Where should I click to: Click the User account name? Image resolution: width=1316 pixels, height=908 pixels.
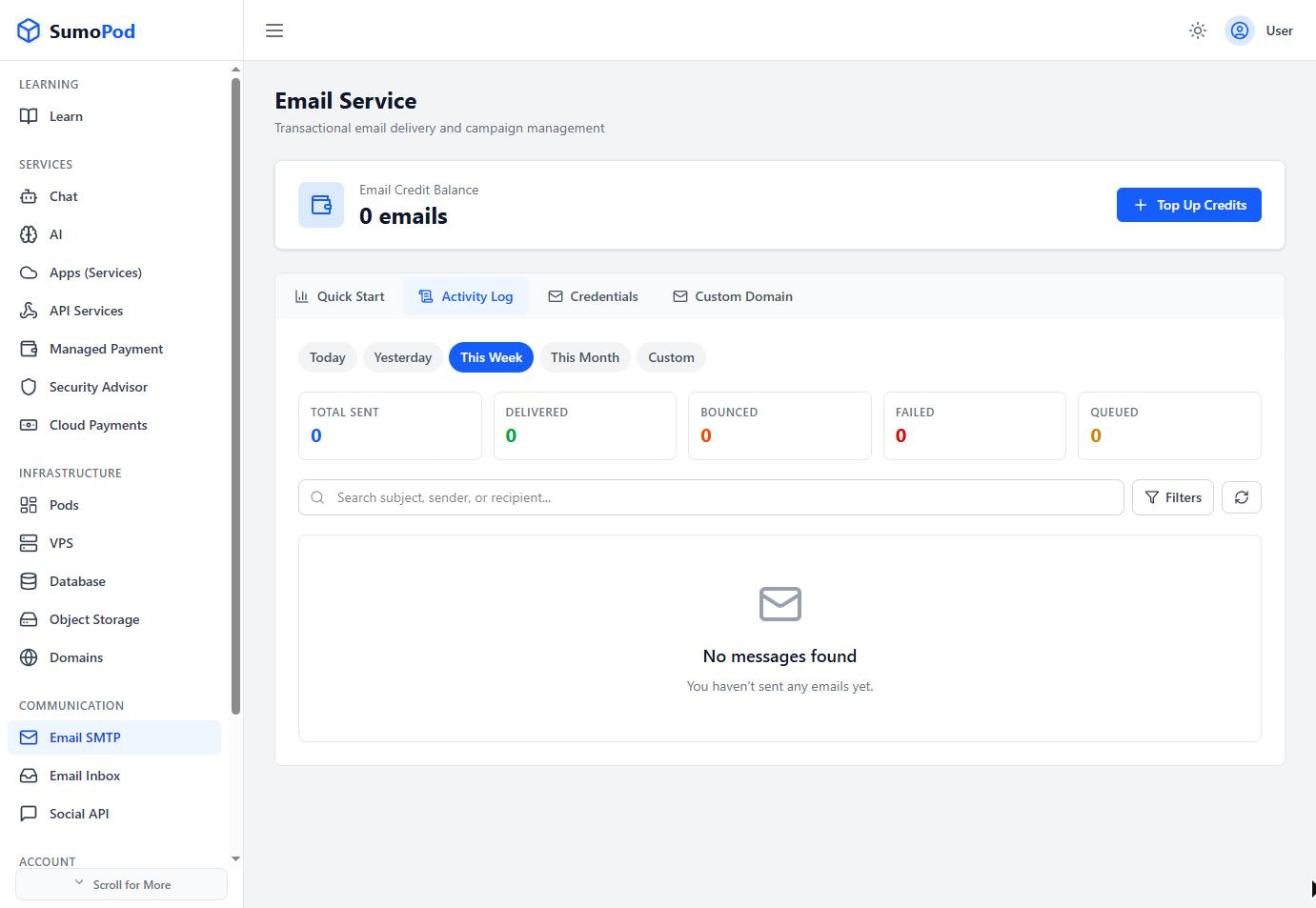(x=1279, y=31)
